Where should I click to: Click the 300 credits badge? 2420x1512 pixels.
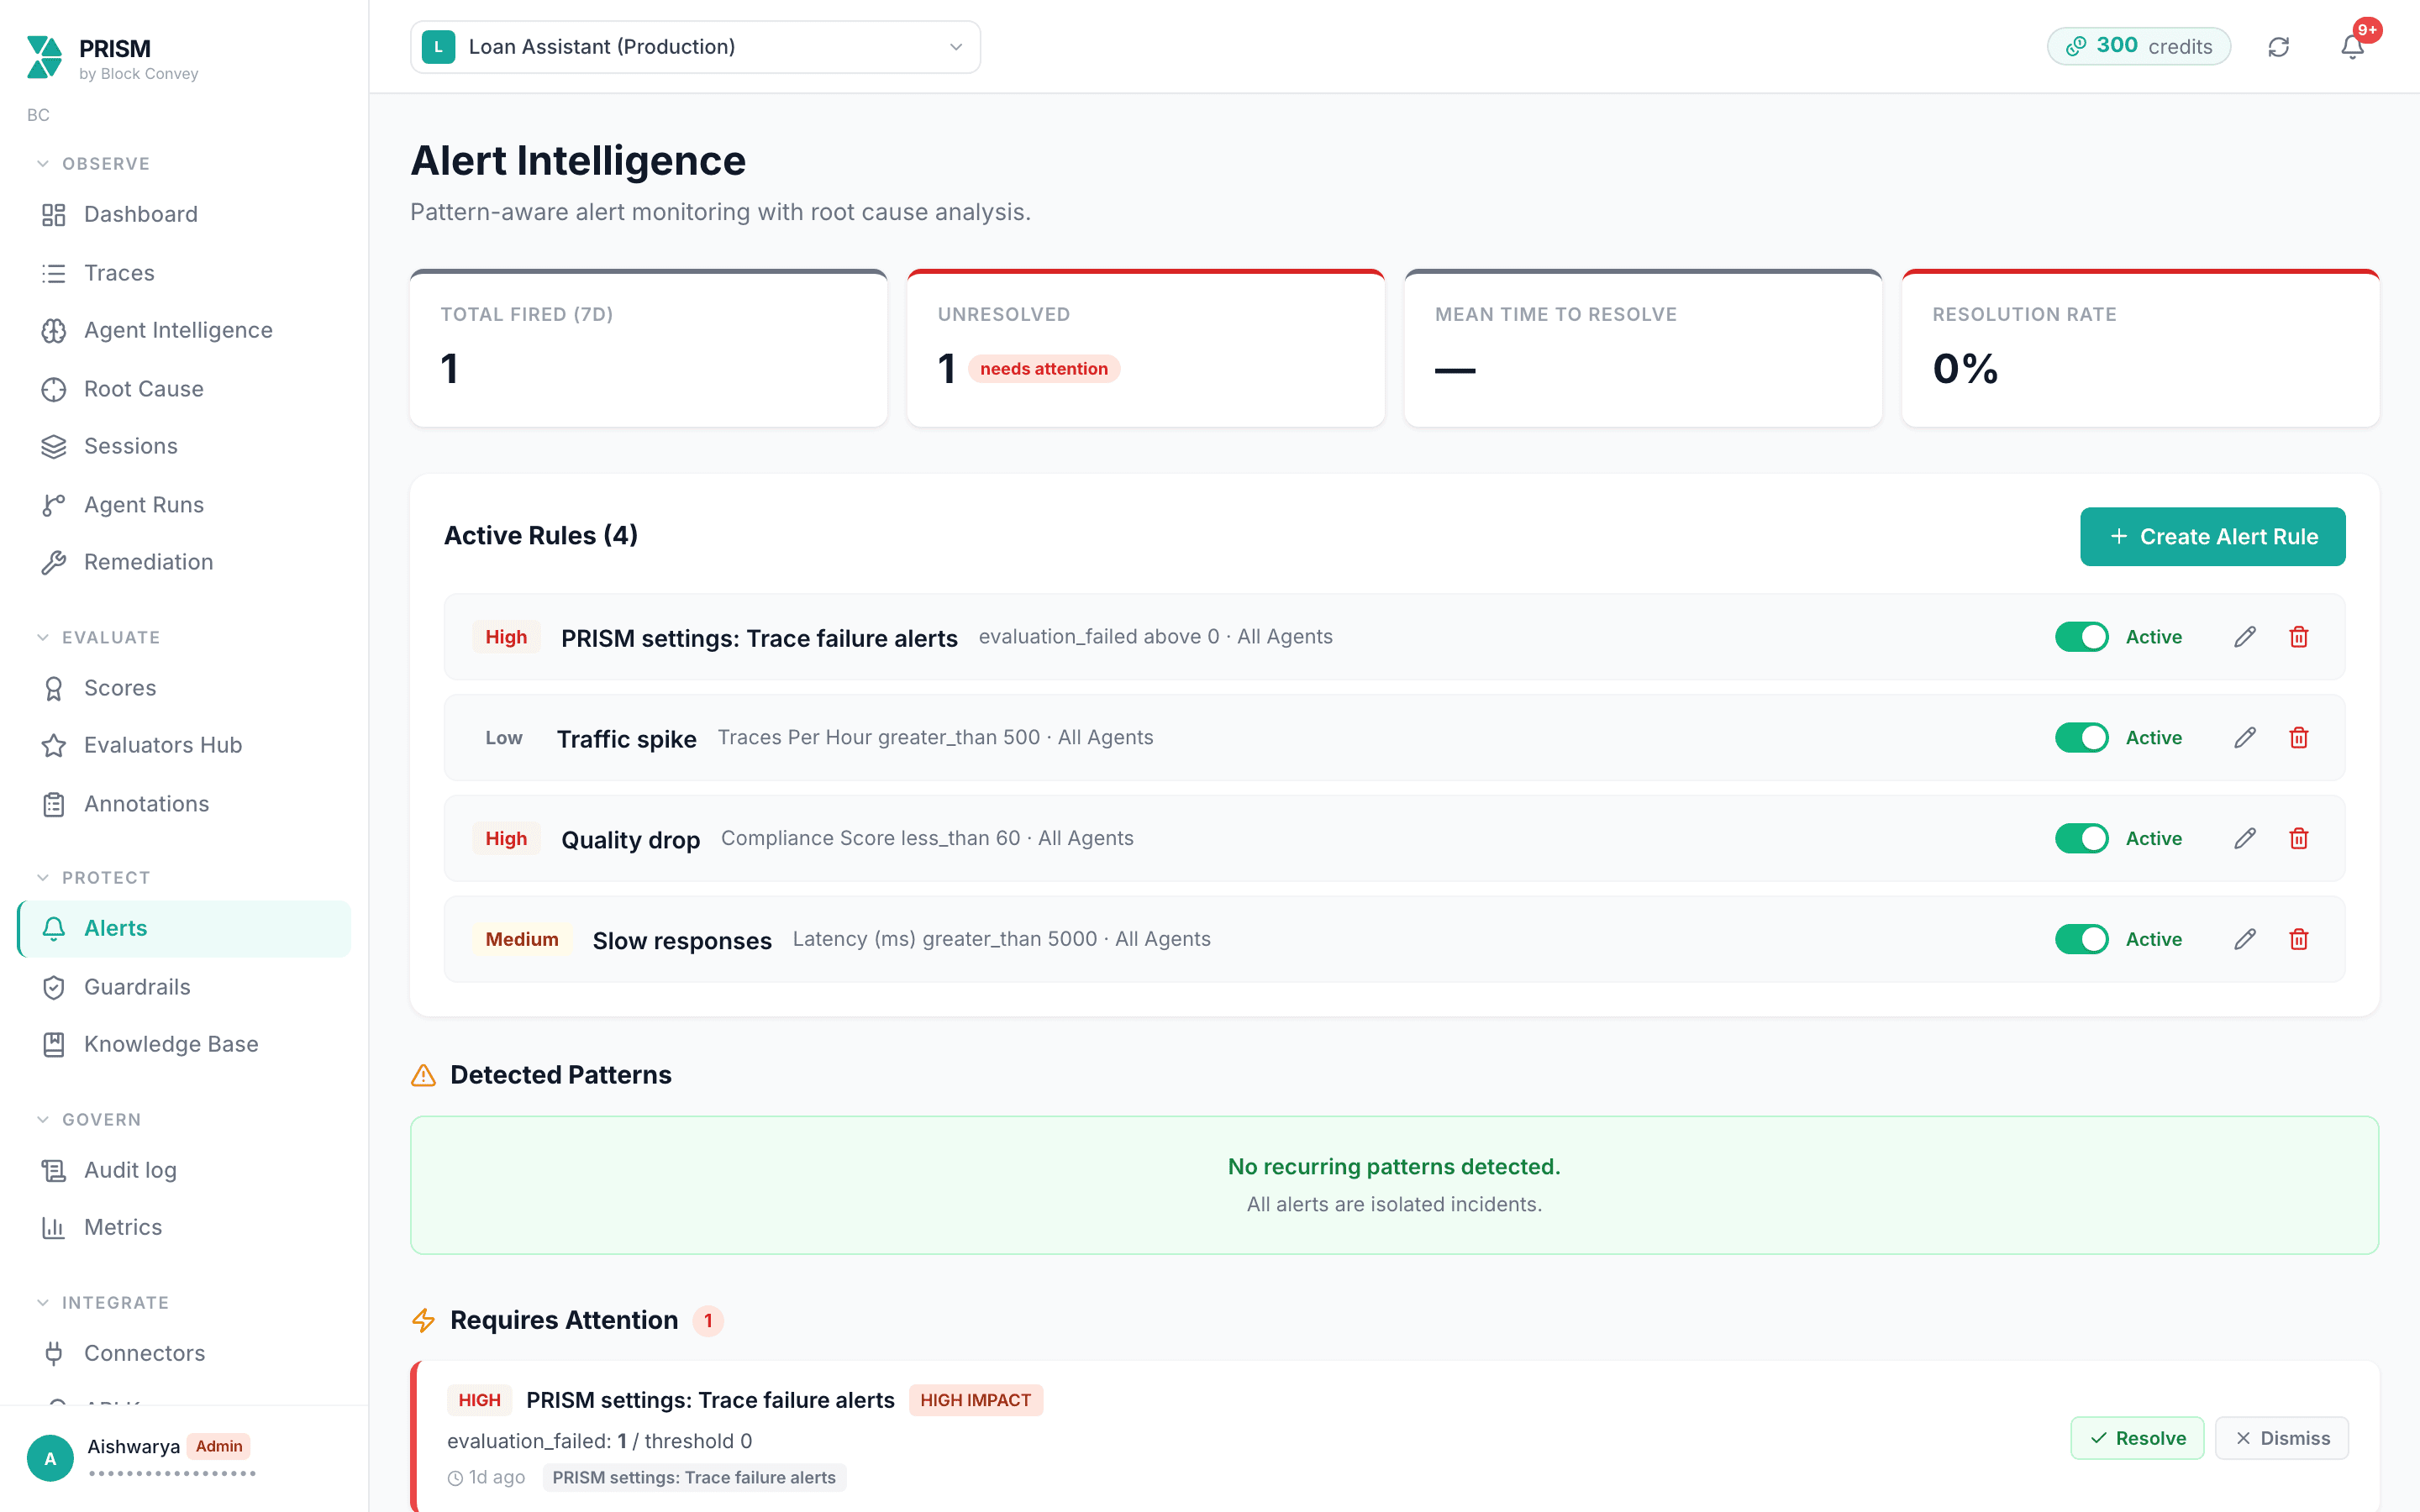(2138, 46)
